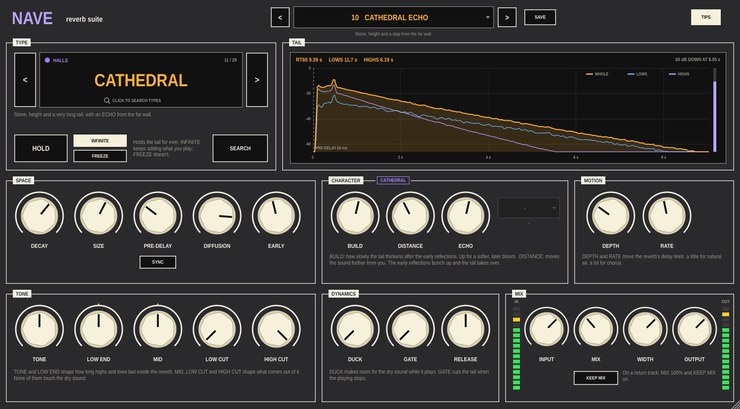Viewport: 740px width, 409px height.
Task: Click the 'RT60 9.39 s' readout
Action: (309, 60)
